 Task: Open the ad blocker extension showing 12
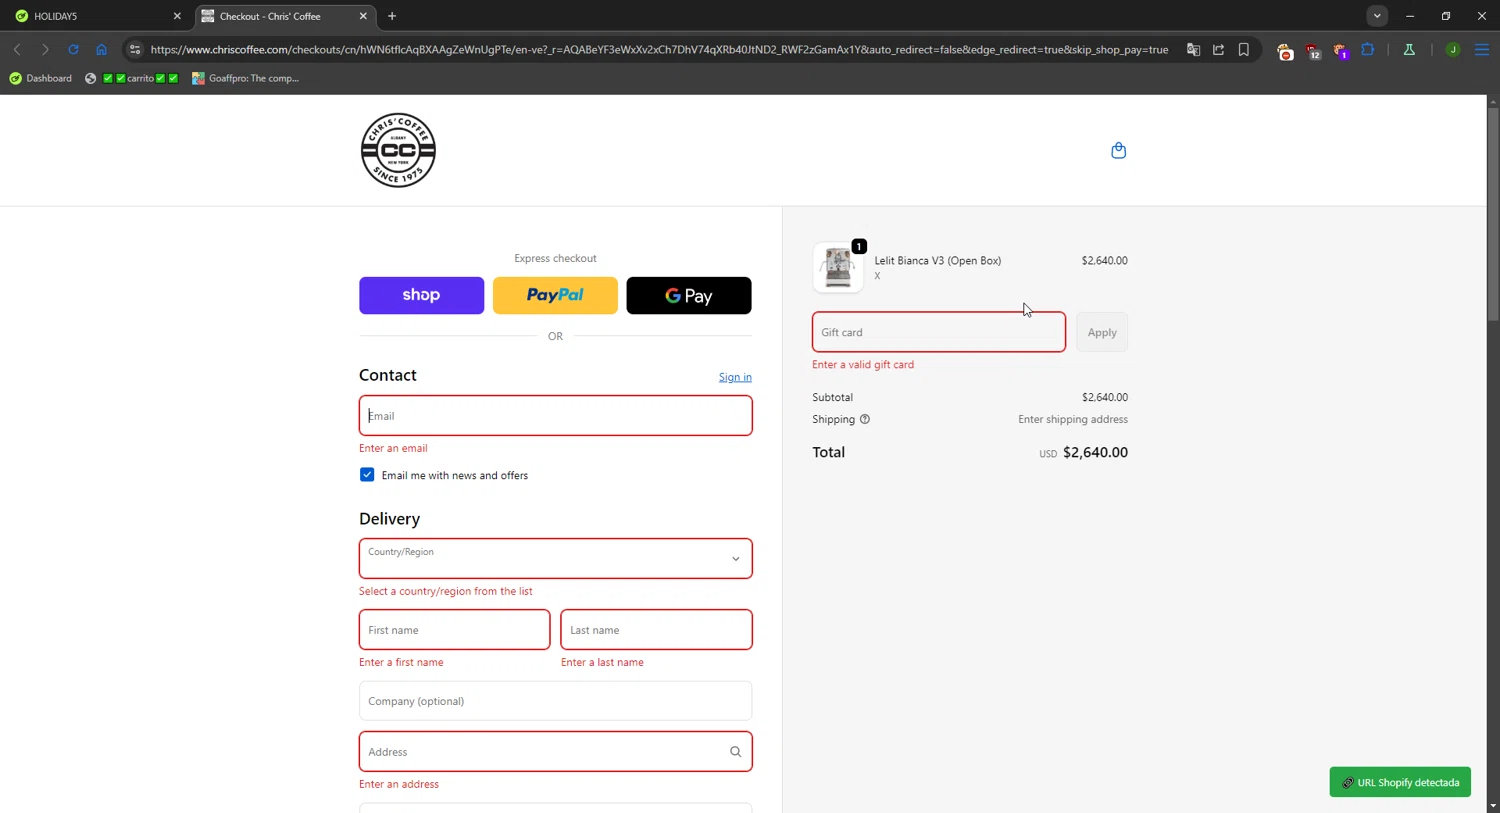(1313, 51)
